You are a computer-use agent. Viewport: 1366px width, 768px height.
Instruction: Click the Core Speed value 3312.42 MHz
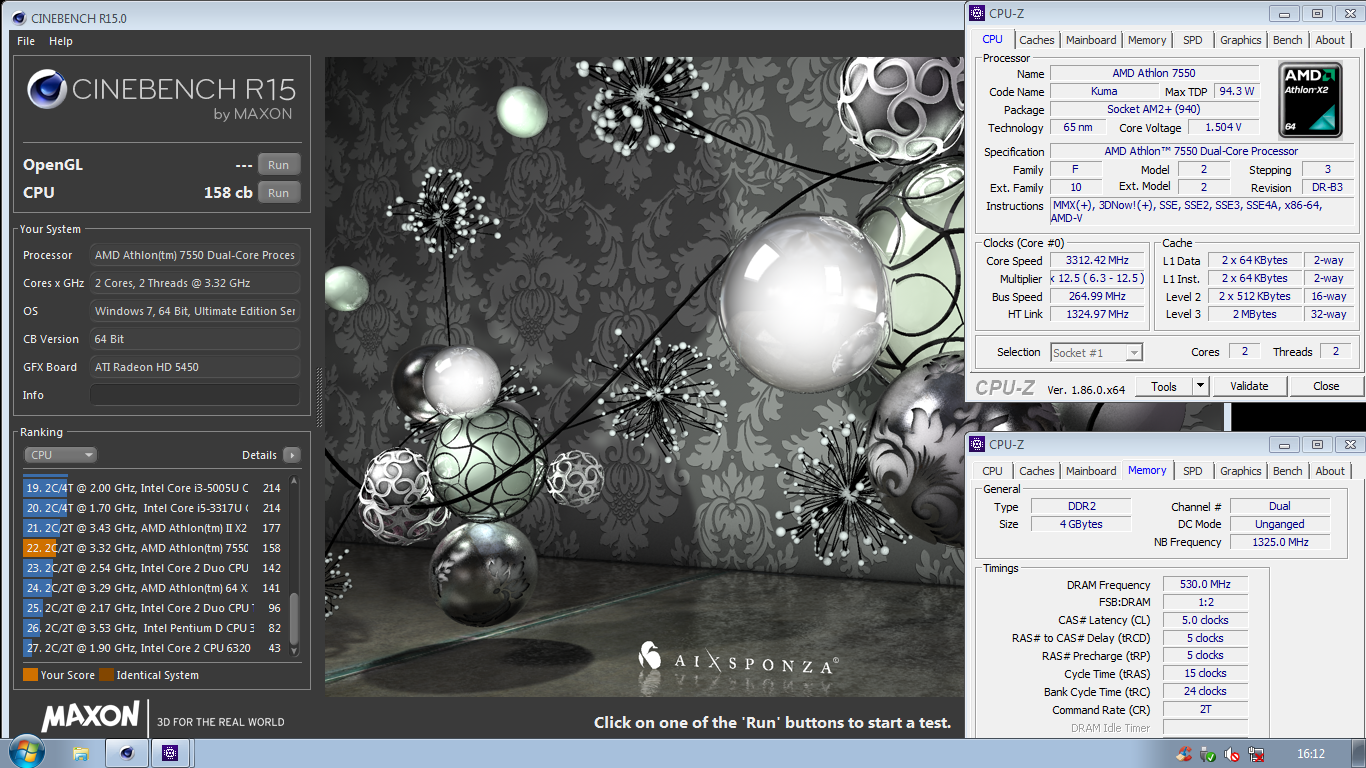pyautogui.click(x=1097, y=260)
